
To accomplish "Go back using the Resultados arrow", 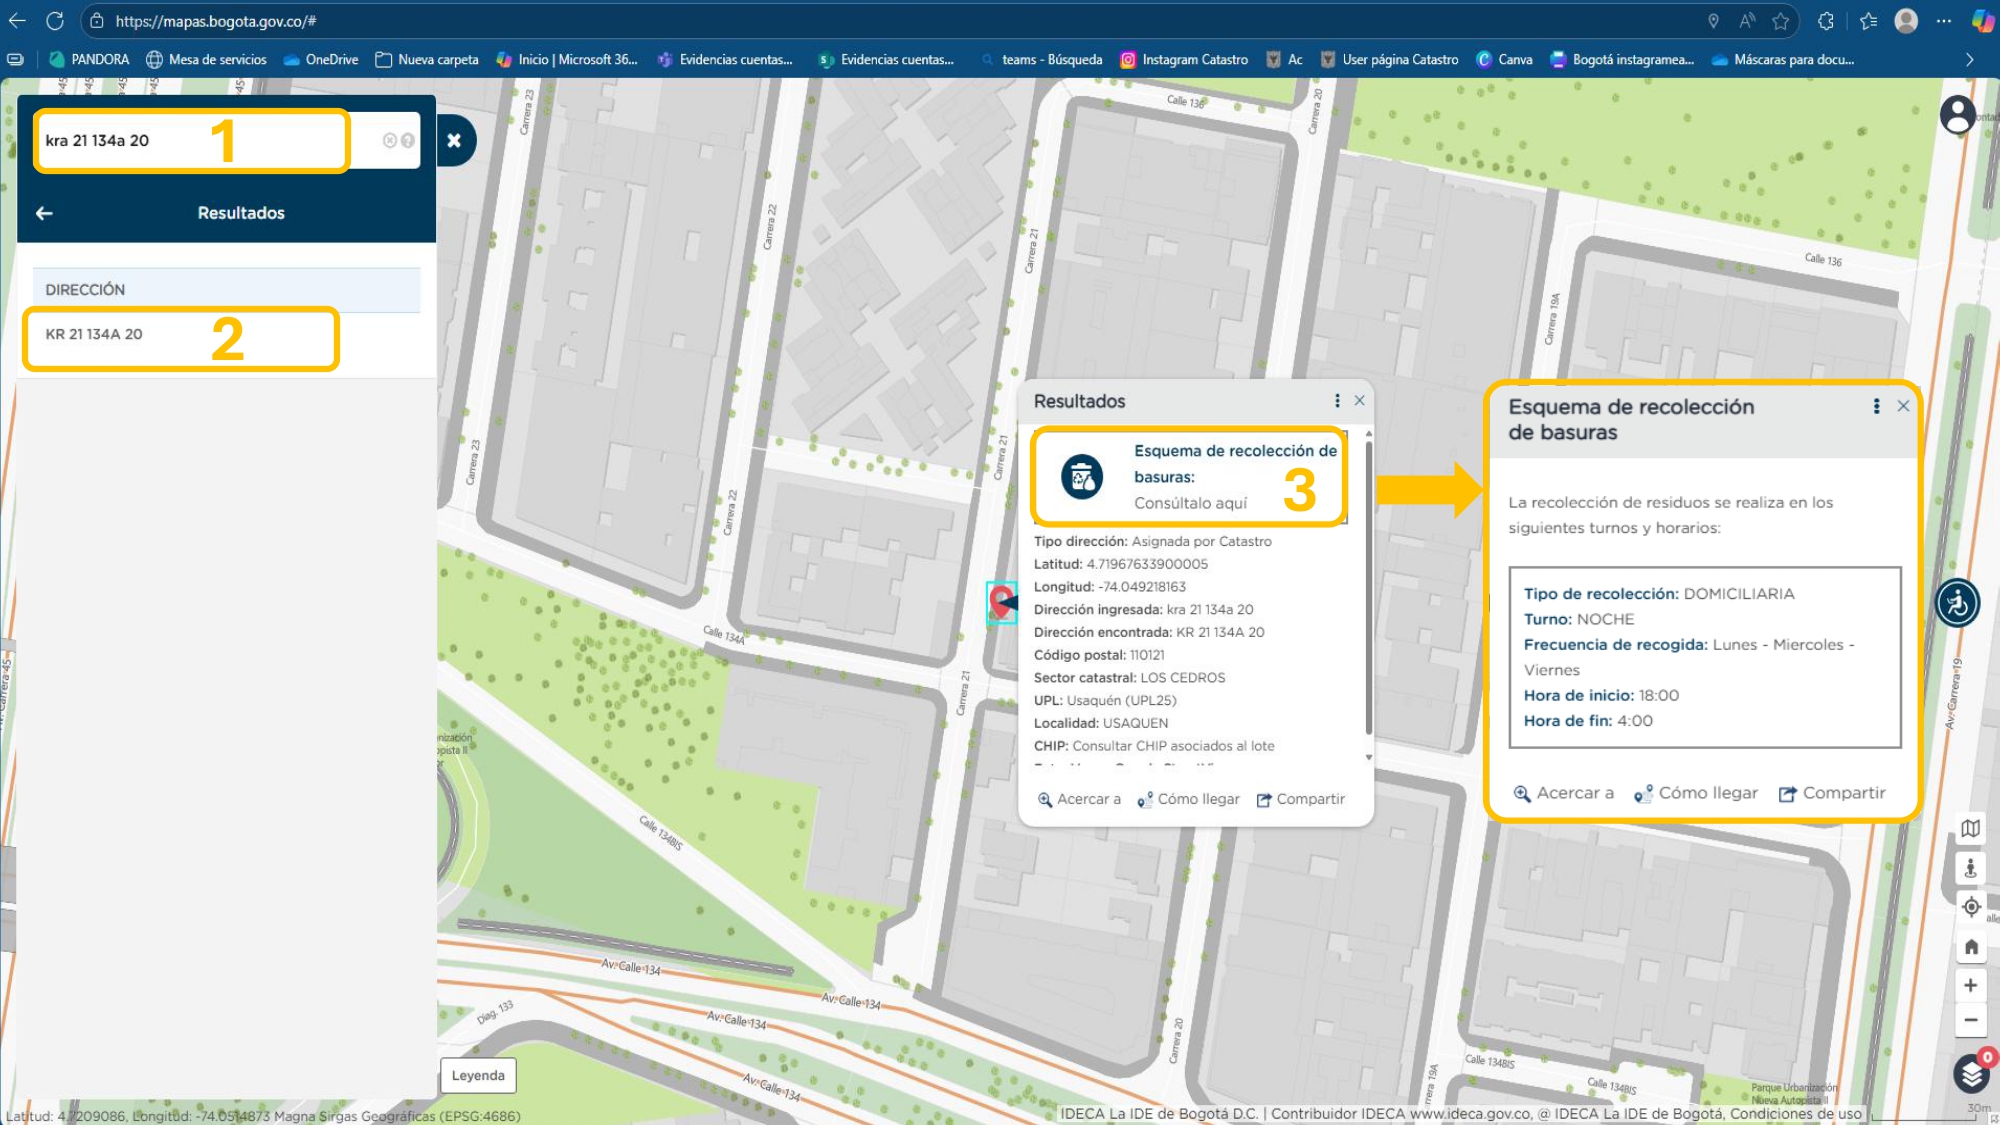I will [x=44, y=213].
